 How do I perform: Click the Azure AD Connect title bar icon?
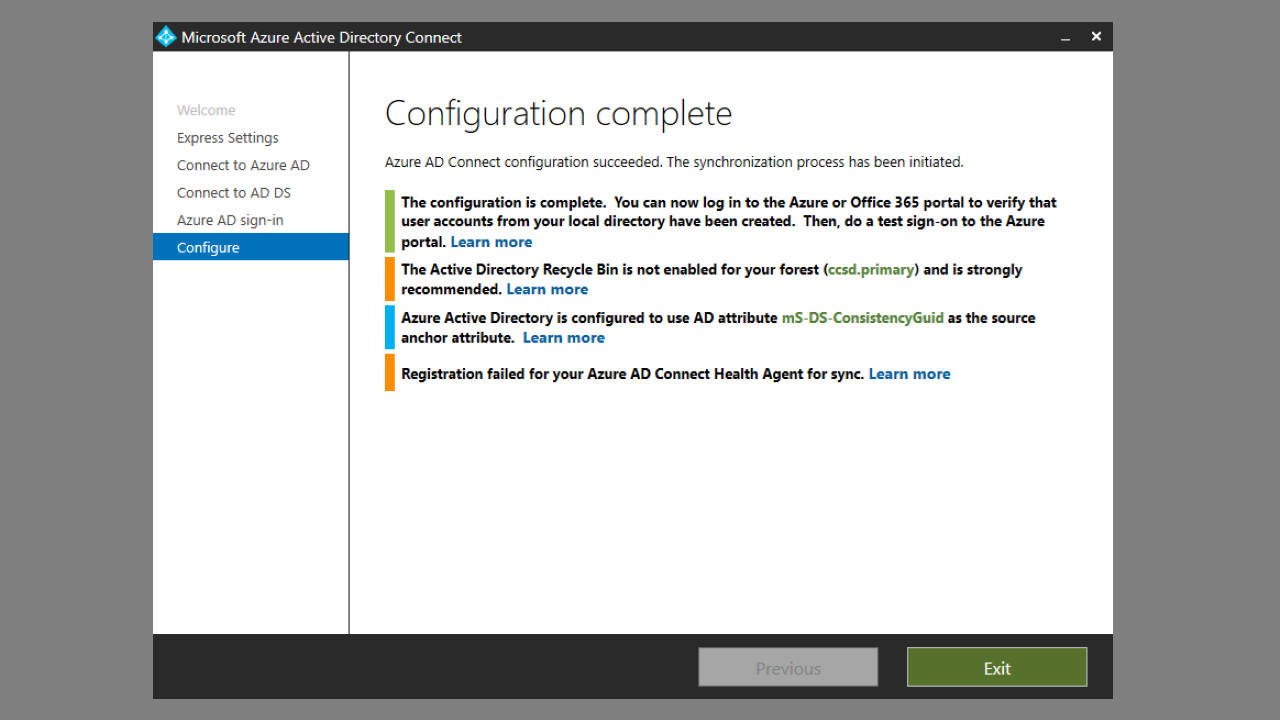166,37
